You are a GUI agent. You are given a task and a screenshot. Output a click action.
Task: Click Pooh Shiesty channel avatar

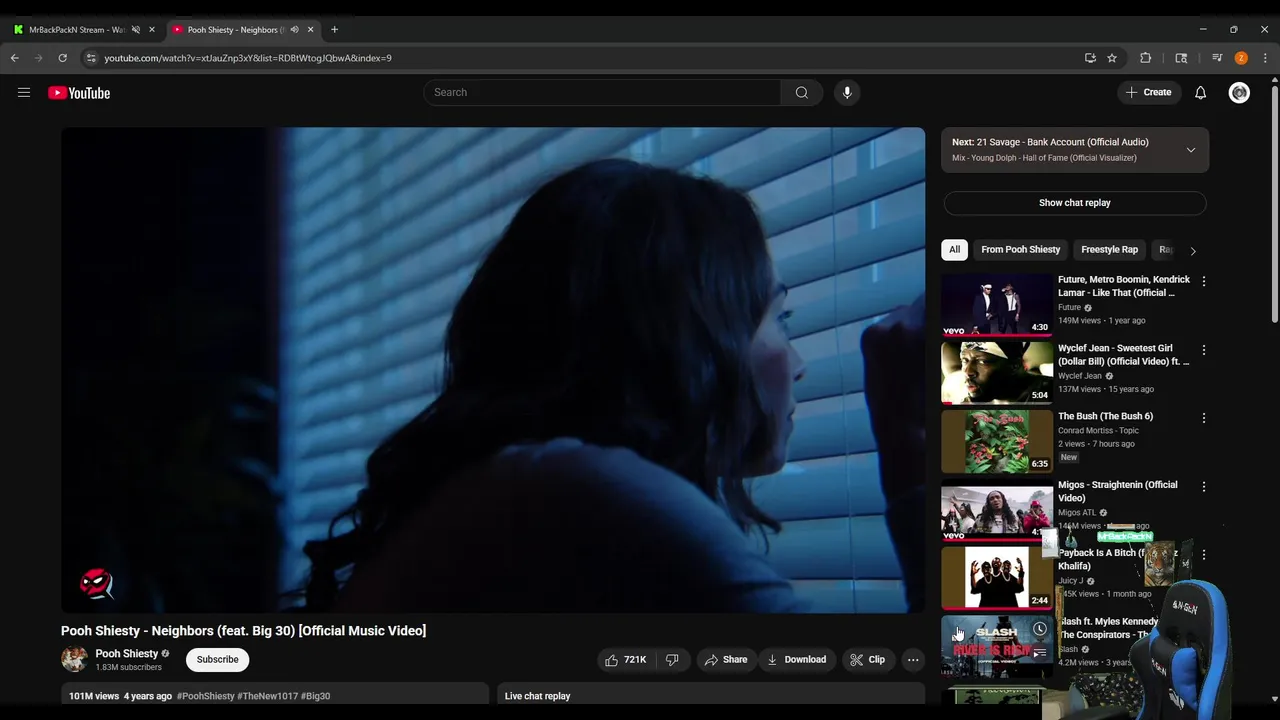point(74,660)
